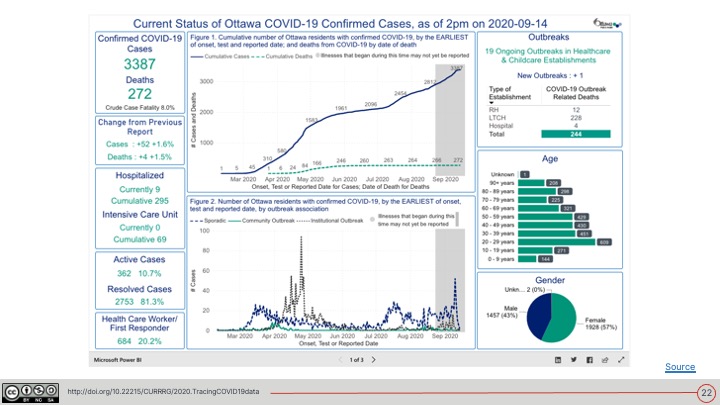Click the Microsoft Power BI label
Image resolution: width=720 pixels, height=405 pixels.
tap(118, 360)
